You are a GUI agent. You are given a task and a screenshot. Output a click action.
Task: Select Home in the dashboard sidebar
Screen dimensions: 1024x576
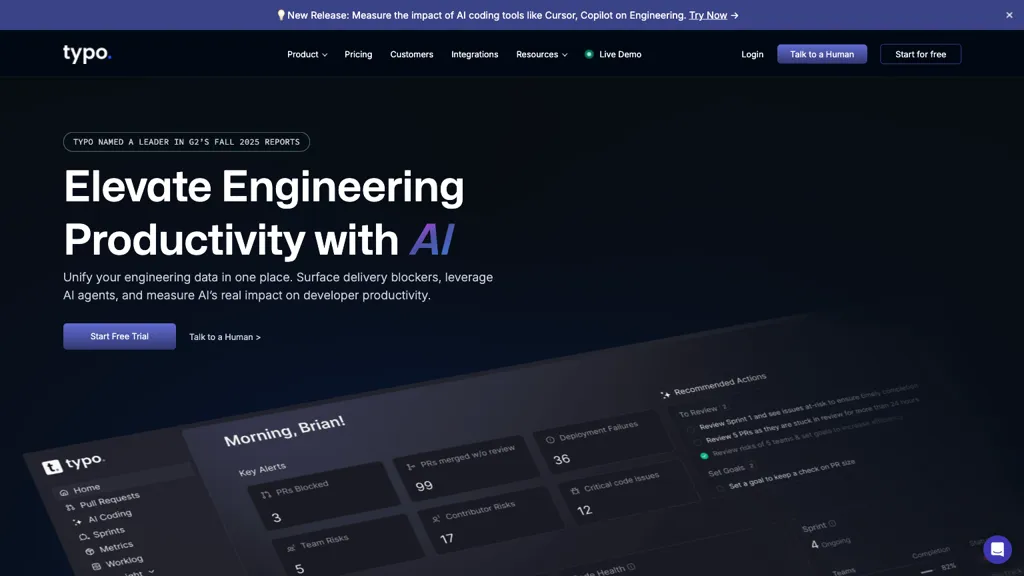point(86,488)
